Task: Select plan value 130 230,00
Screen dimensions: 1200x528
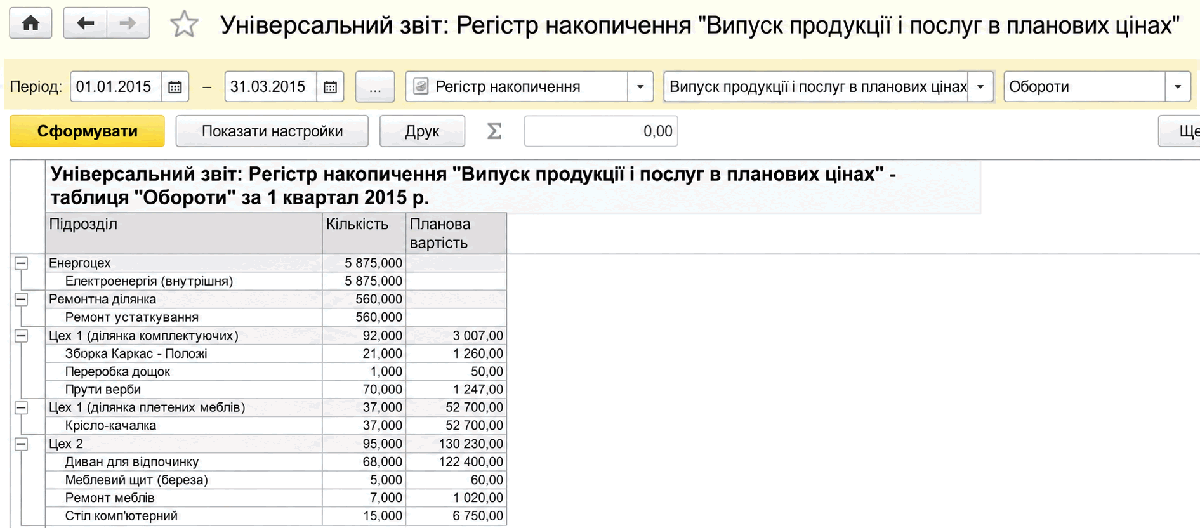Action: 456,443
